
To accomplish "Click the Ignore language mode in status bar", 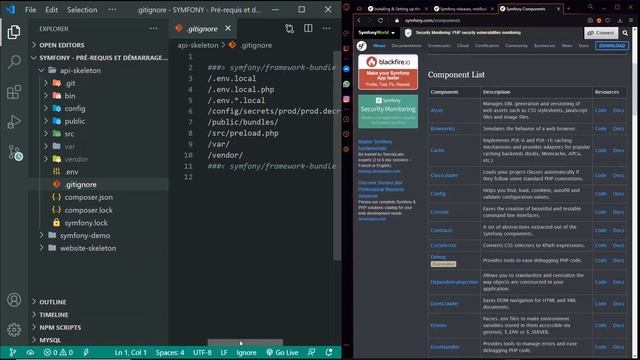I will coord(246,353).
